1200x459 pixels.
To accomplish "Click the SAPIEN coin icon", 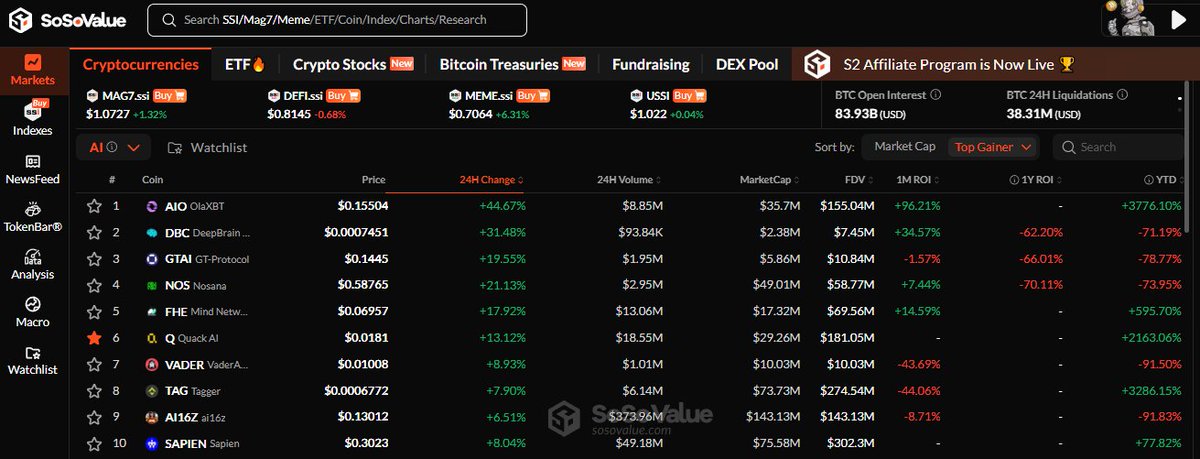I will tap(152, 443).
